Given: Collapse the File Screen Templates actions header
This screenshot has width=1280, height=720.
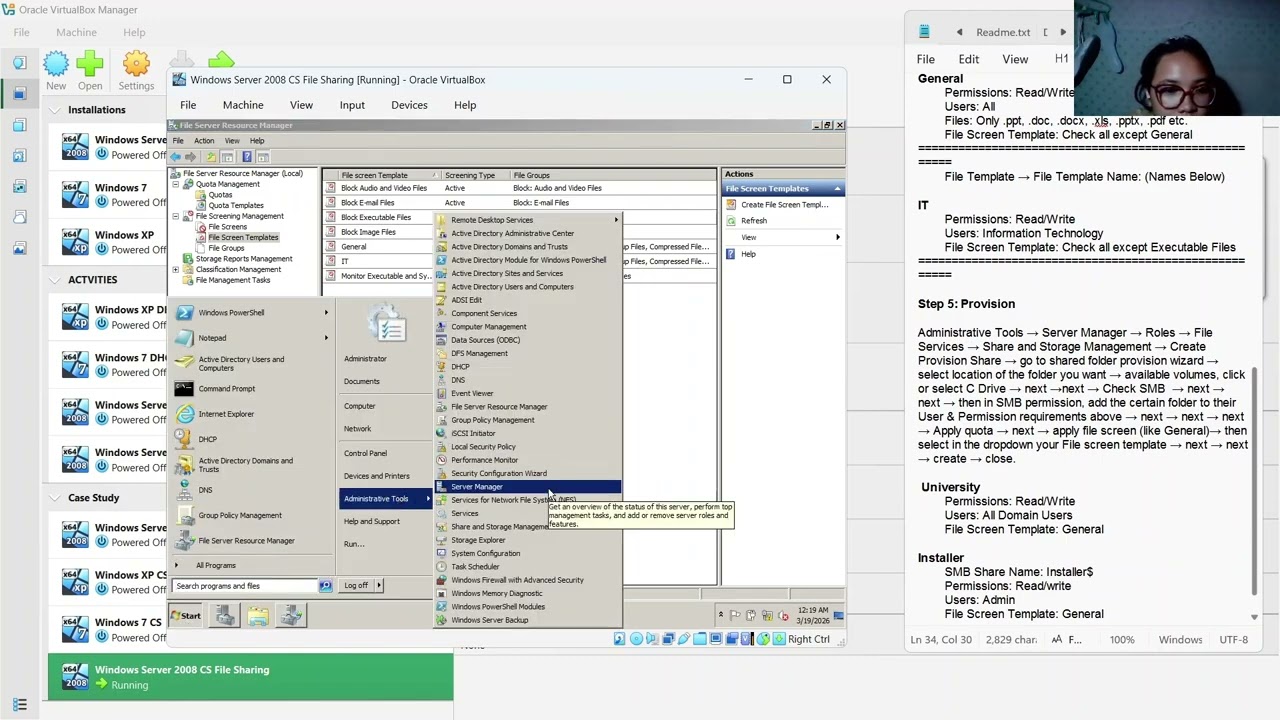Looking at the screenshot, I should 836,189.
